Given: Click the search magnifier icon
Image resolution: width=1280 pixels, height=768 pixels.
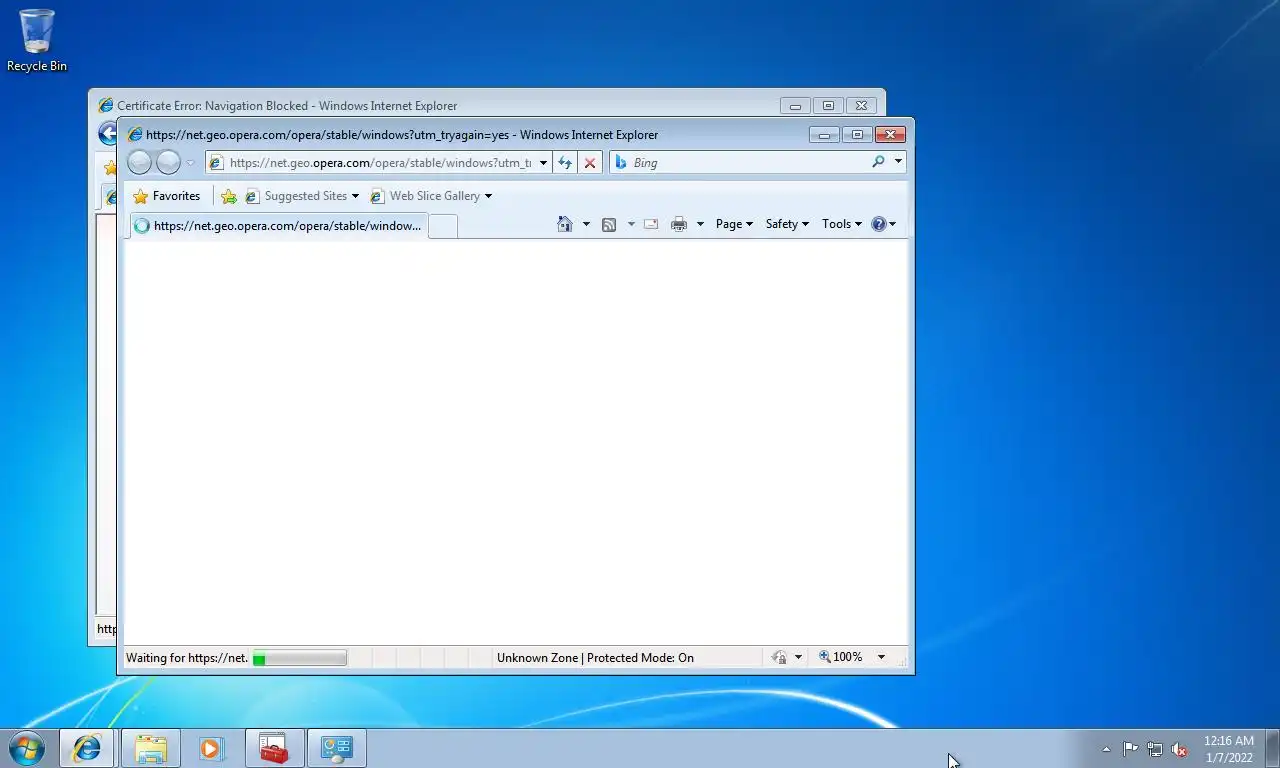Looking at the screenshot, I should [x=878, y=161].
